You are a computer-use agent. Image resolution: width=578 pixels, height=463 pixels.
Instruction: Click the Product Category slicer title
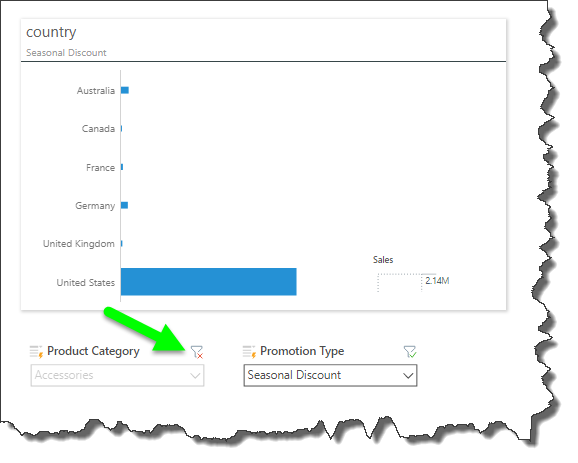93,351
